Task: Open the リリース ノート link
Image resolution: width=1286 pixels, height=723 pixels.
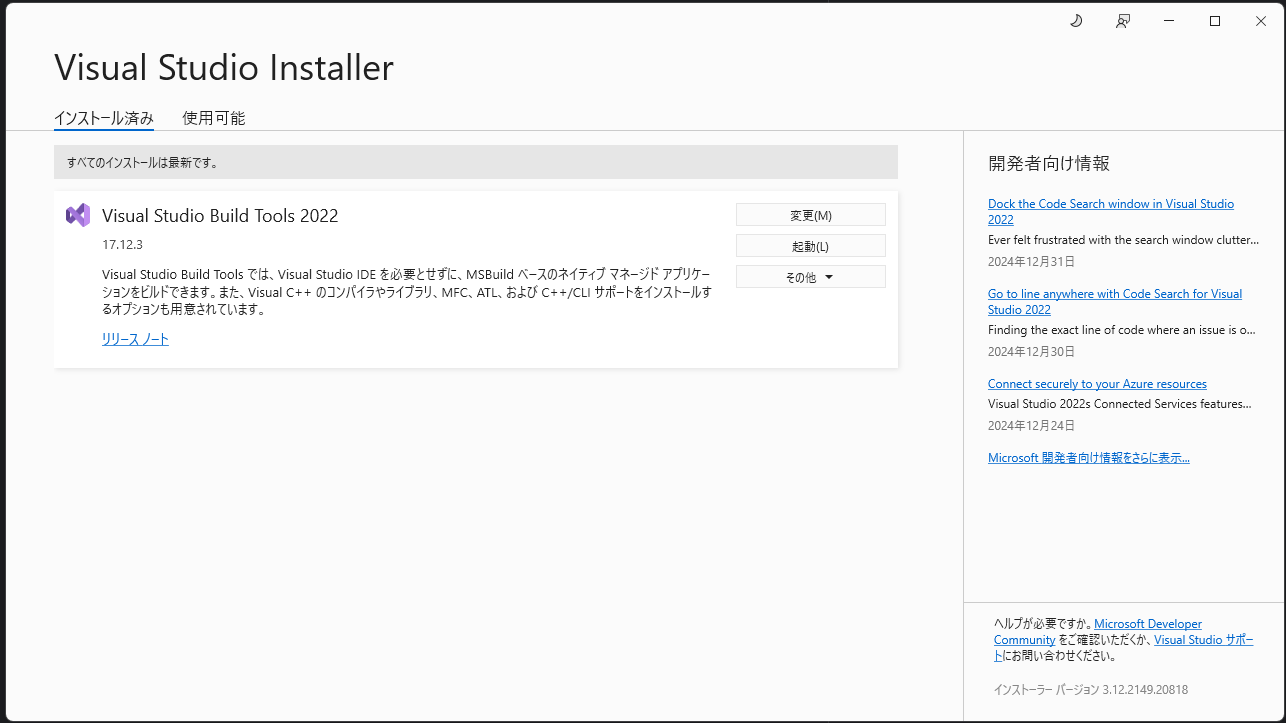Action: point(135,339)
